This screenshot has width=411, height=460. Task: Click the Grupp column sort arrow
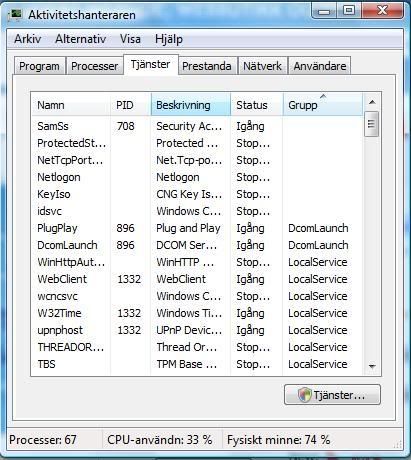(x=323, y=96)
